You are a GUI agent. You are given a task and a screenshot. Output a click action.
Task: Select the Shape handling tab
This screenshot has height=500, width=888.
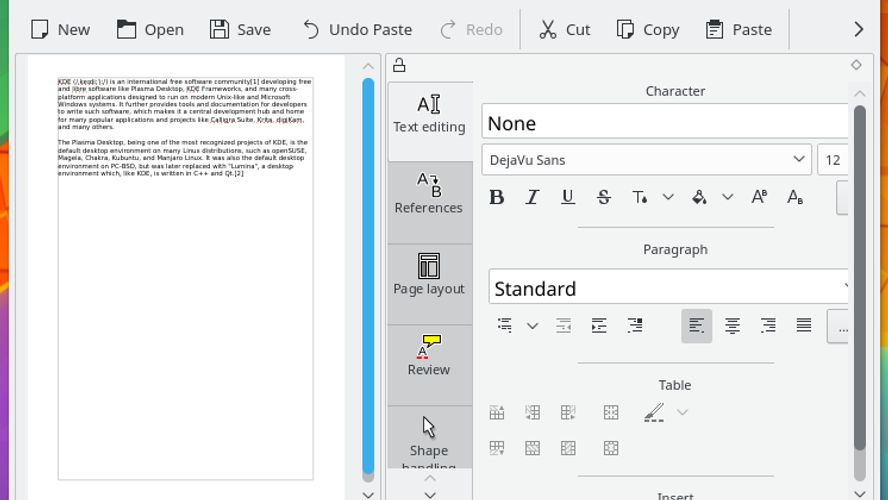click(x=429, y=437)
